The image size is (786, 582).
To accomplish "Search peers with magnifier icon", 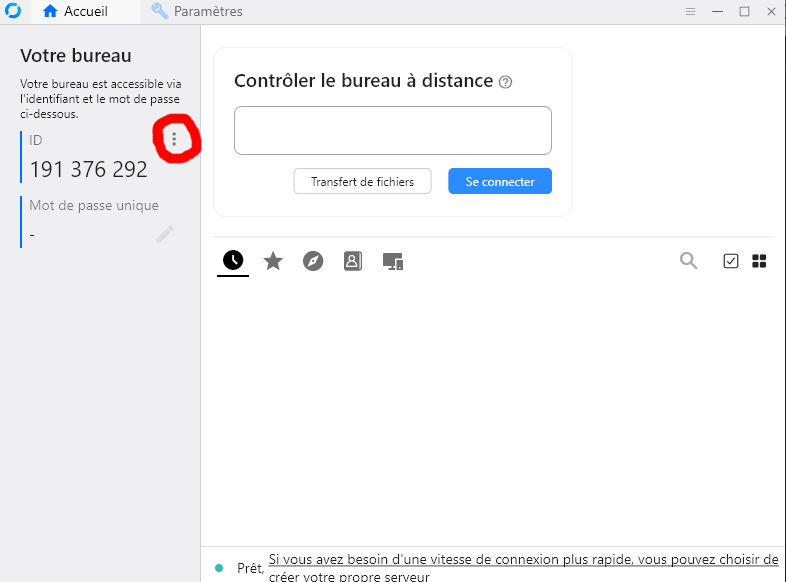I will (688, 261).
